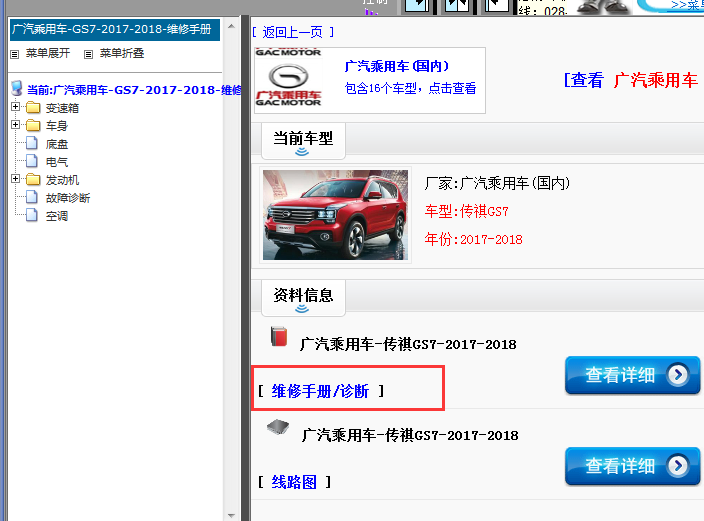The width and height of the screenshot is (704, 521).
Task: Open the 电气 tree item
Action: [x=57, y=162]
